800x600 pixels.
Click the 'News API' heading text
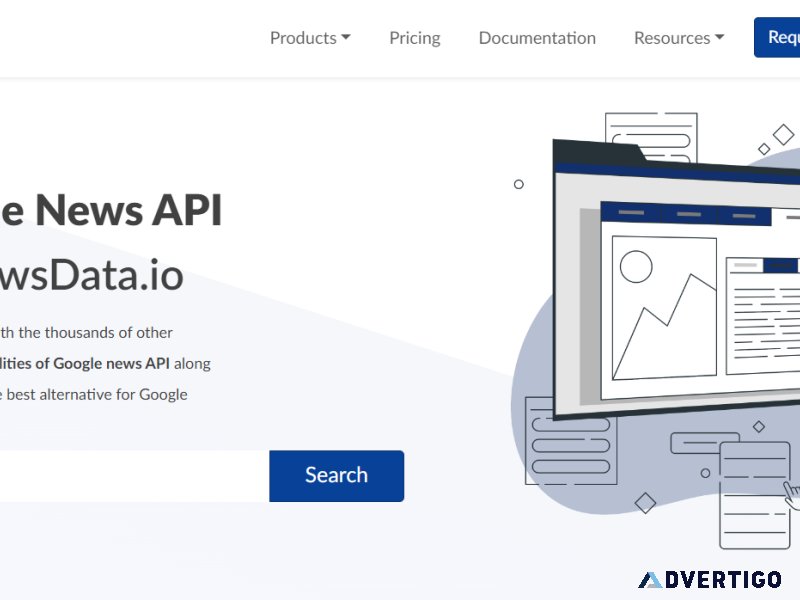tap(129, 210)
